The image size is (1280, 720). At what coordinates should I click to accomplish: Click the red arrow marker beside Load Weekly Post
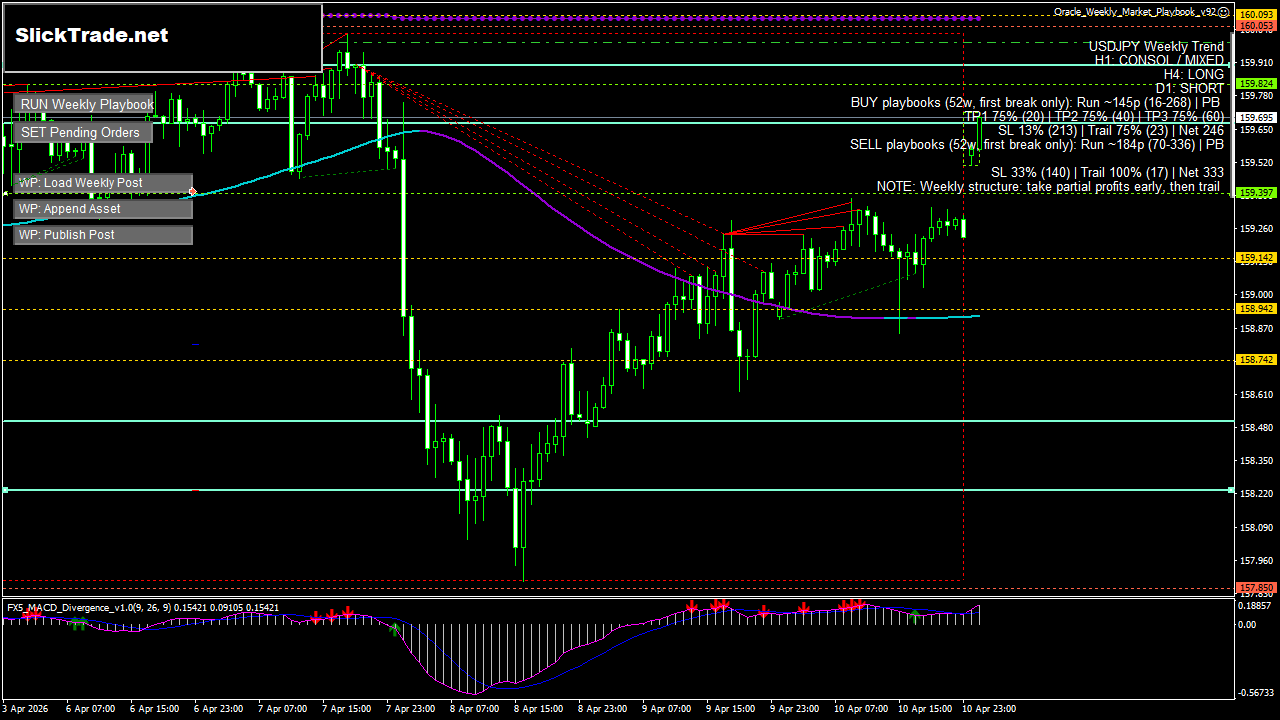(192, 190)
